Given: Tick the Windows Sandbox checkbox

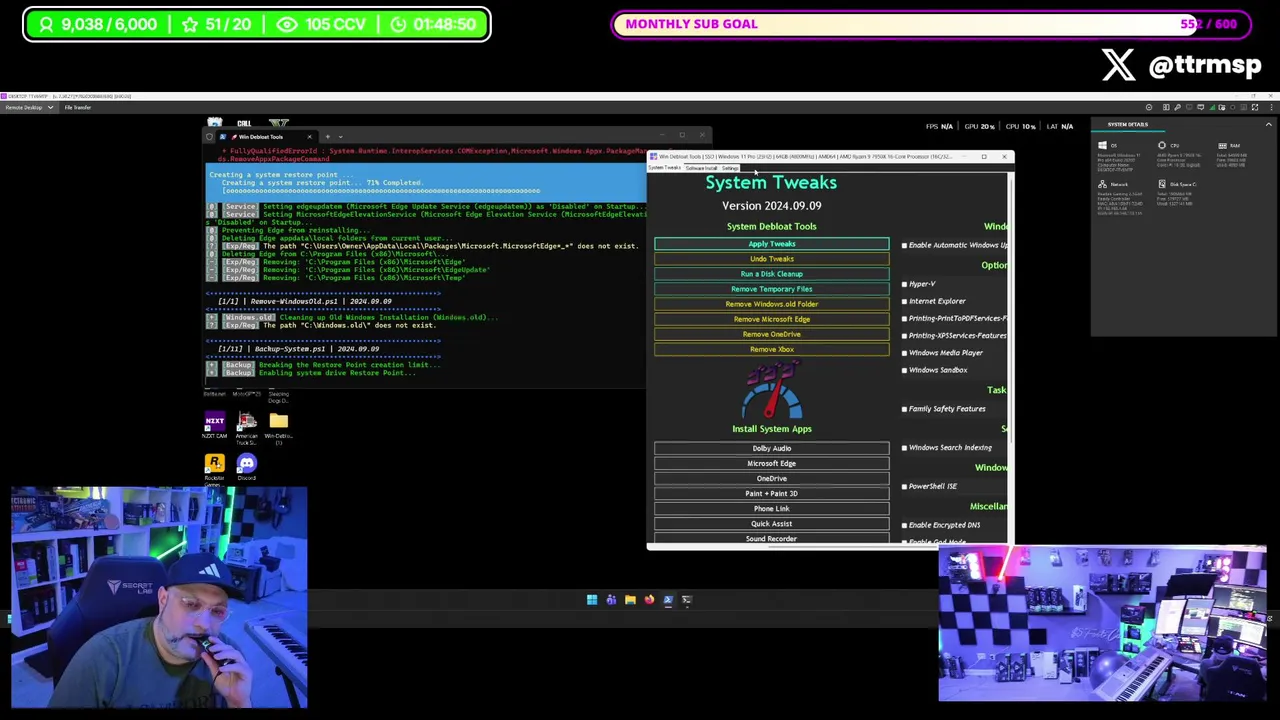Looking at the screenshot, I should click(904, 370).
